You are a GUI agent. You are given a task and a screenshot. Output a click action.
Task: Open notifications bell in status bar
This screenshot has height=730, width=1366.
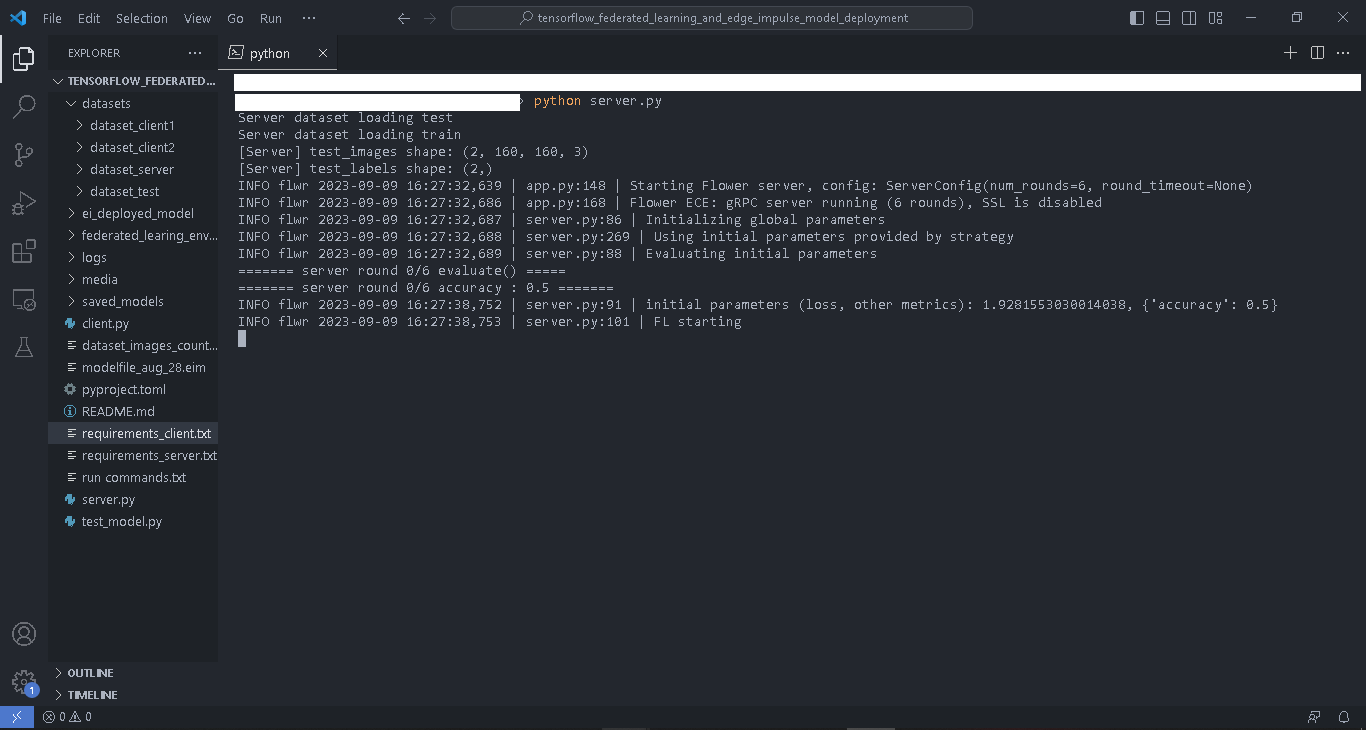[x=1344, y=717]
